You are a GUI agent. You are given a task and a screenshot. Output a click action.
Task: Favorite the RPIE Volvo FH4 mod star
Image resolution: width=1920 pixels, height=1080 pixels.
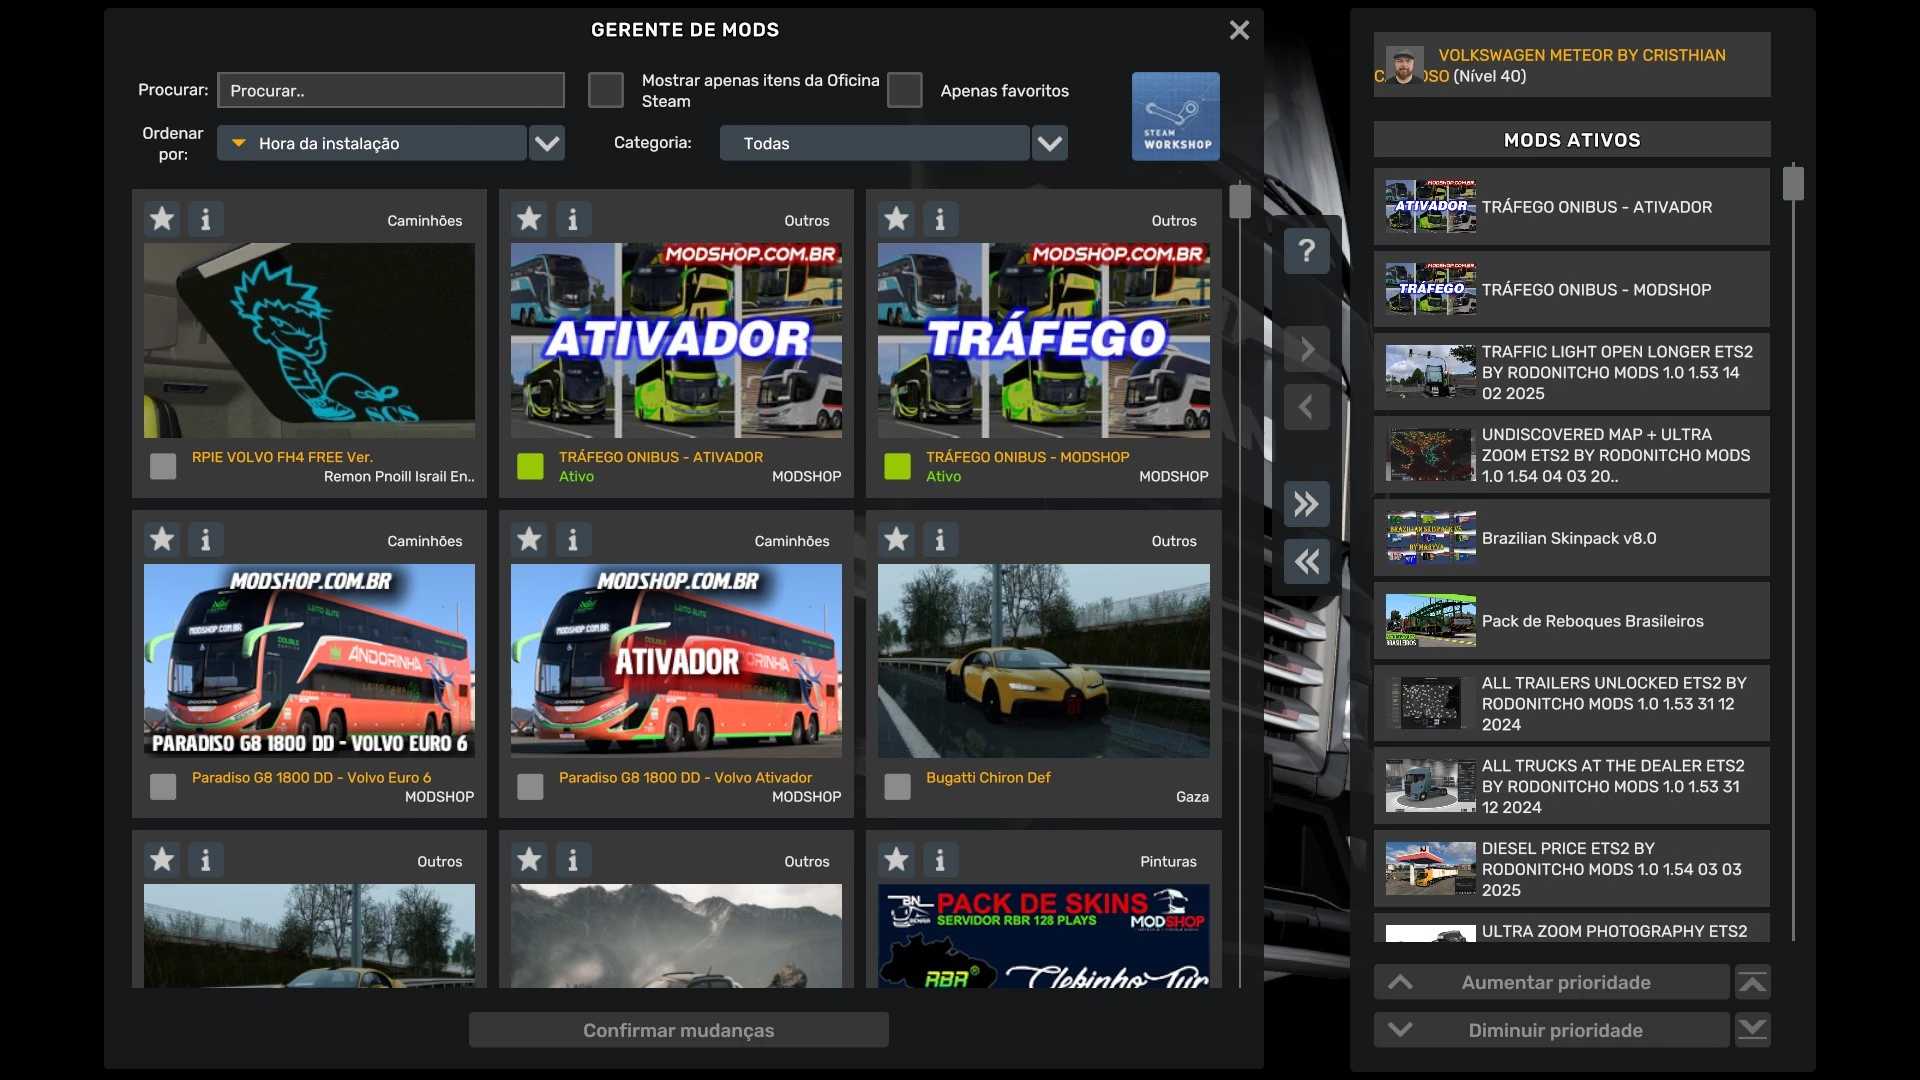point(162,219)
